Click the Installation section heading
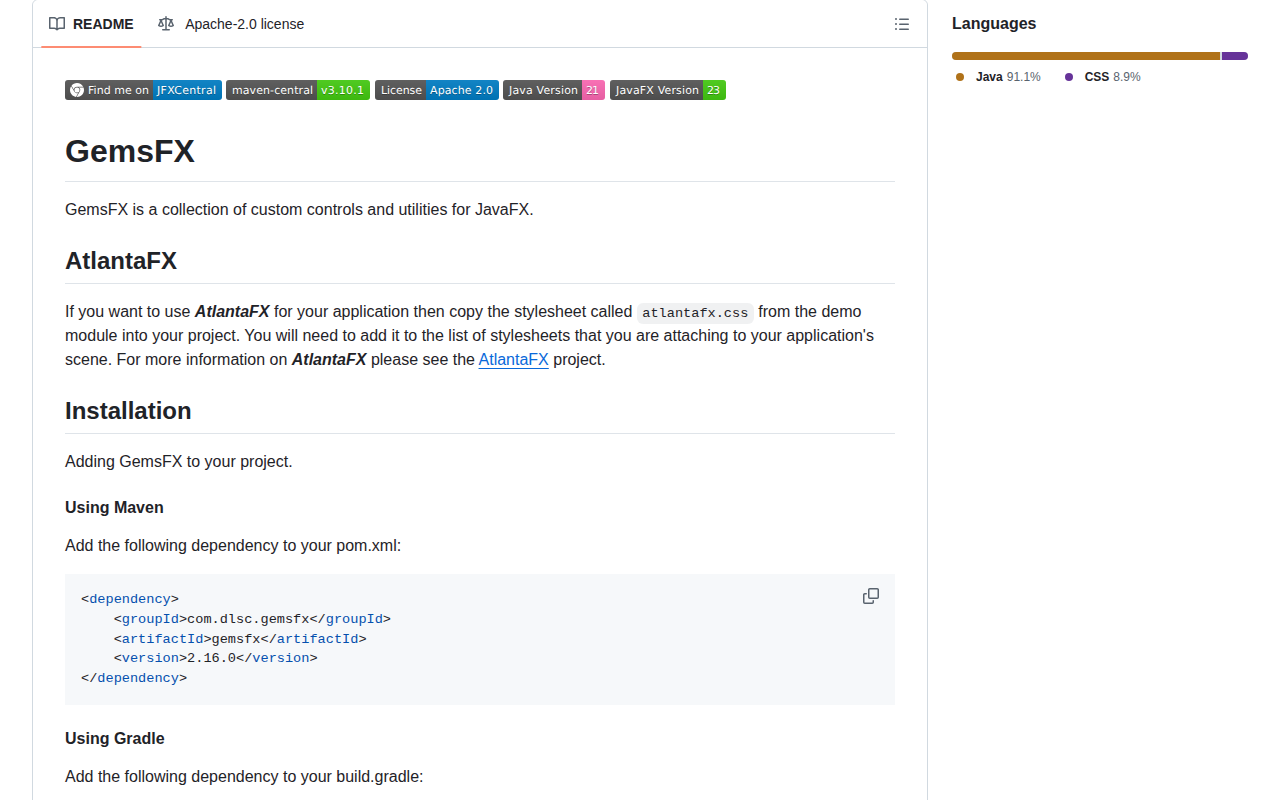1280x800 pixels. pos(128,411)
